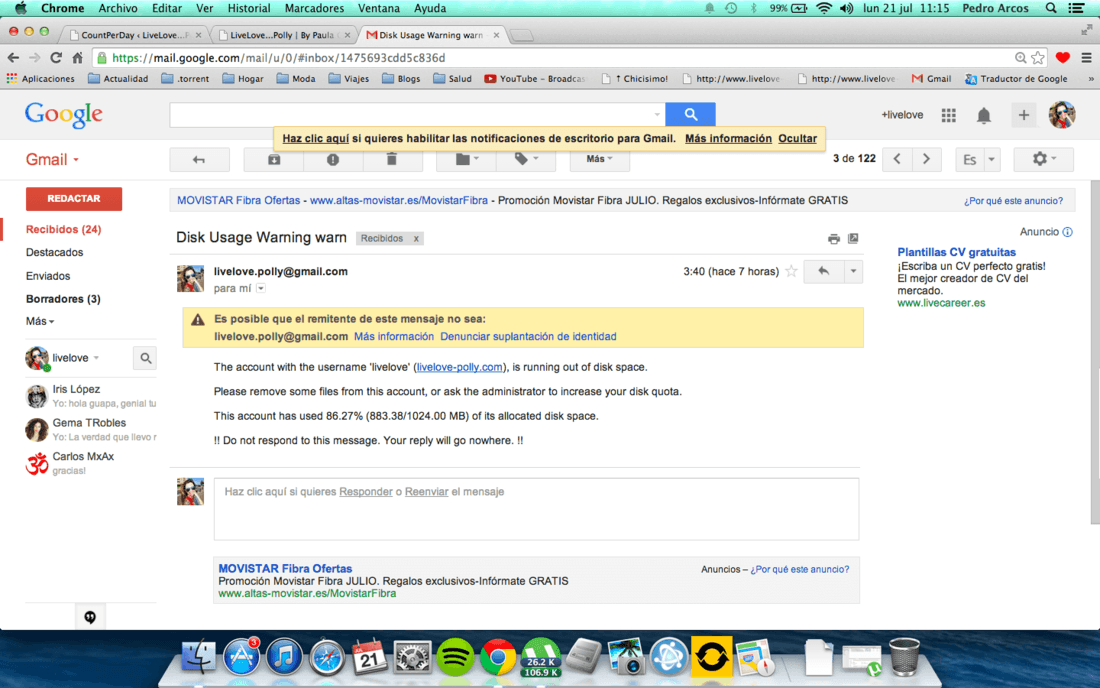Image resolution: width=1100 pixels, height=688 pixels.
Task: Open the Move to folder dropdown
Action: [466, 159]
